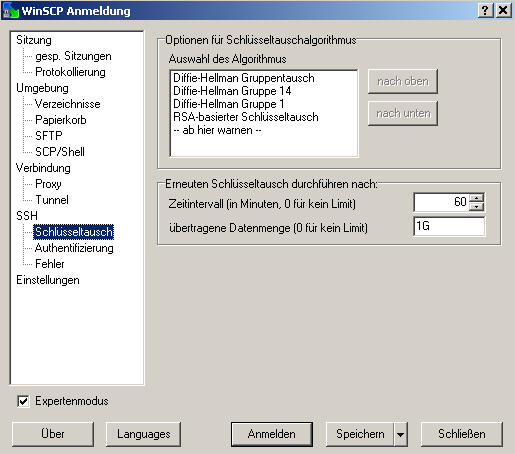Click the WinSCP title bar icon
This screenshot has height=454, width=515.
10,11
